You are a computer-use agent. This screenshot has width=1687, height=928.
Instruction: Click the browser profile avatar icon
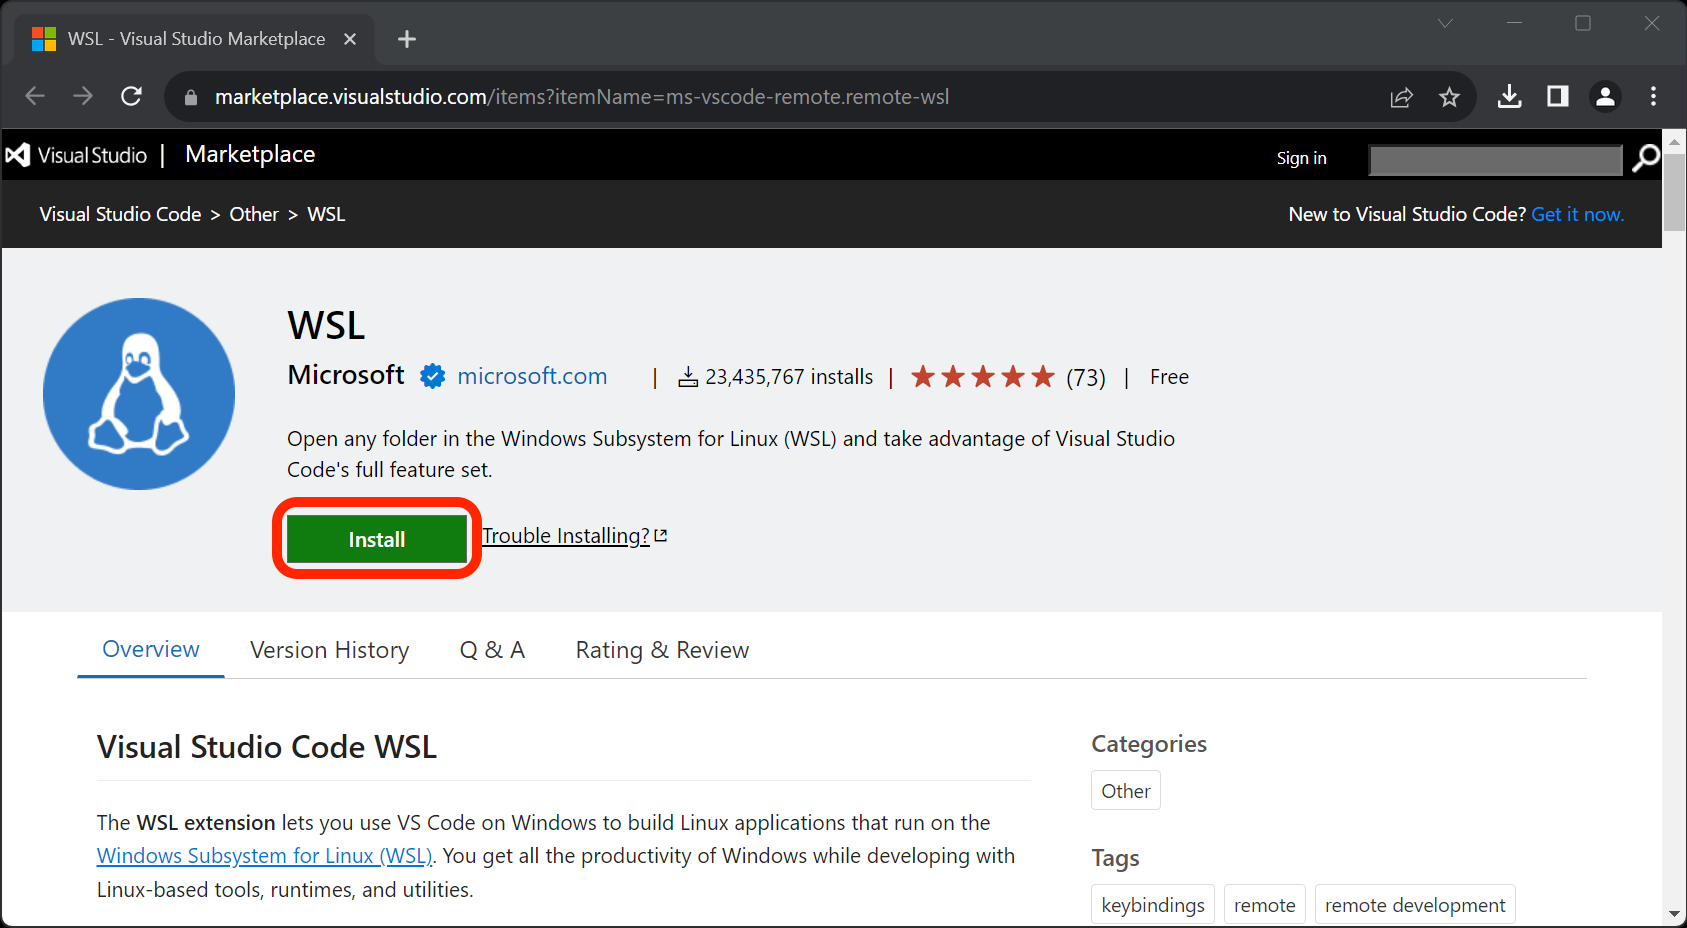[x=1605, y=96]
